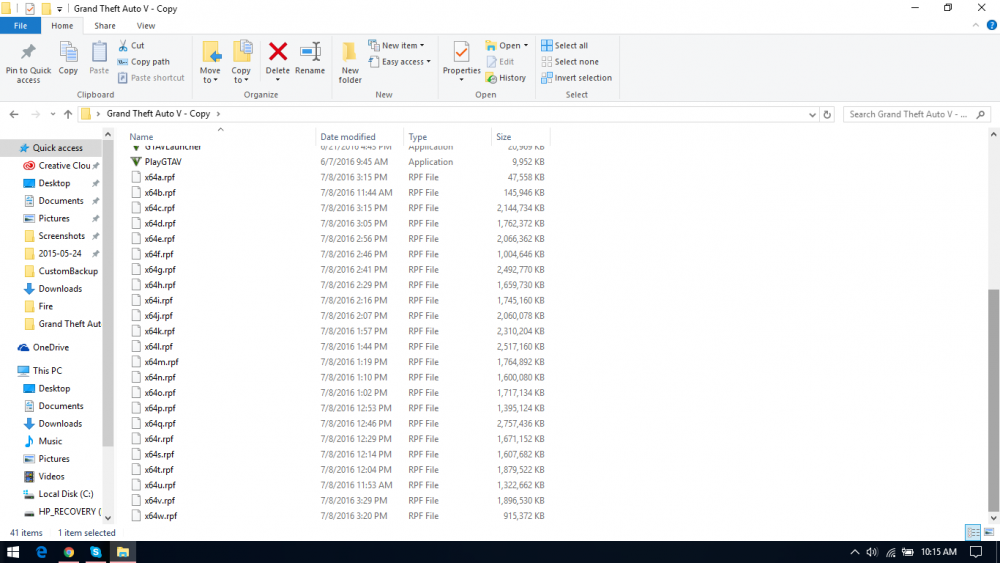
Task: Open volume control in system tray
Action: click(x=872, y=552)
